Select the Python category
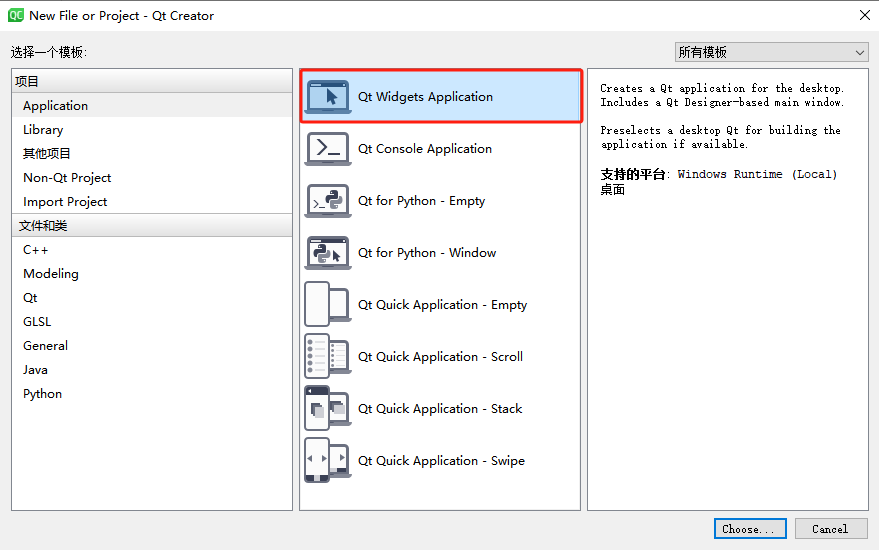This screenshot has width=879, height=550. pos(152,394)
